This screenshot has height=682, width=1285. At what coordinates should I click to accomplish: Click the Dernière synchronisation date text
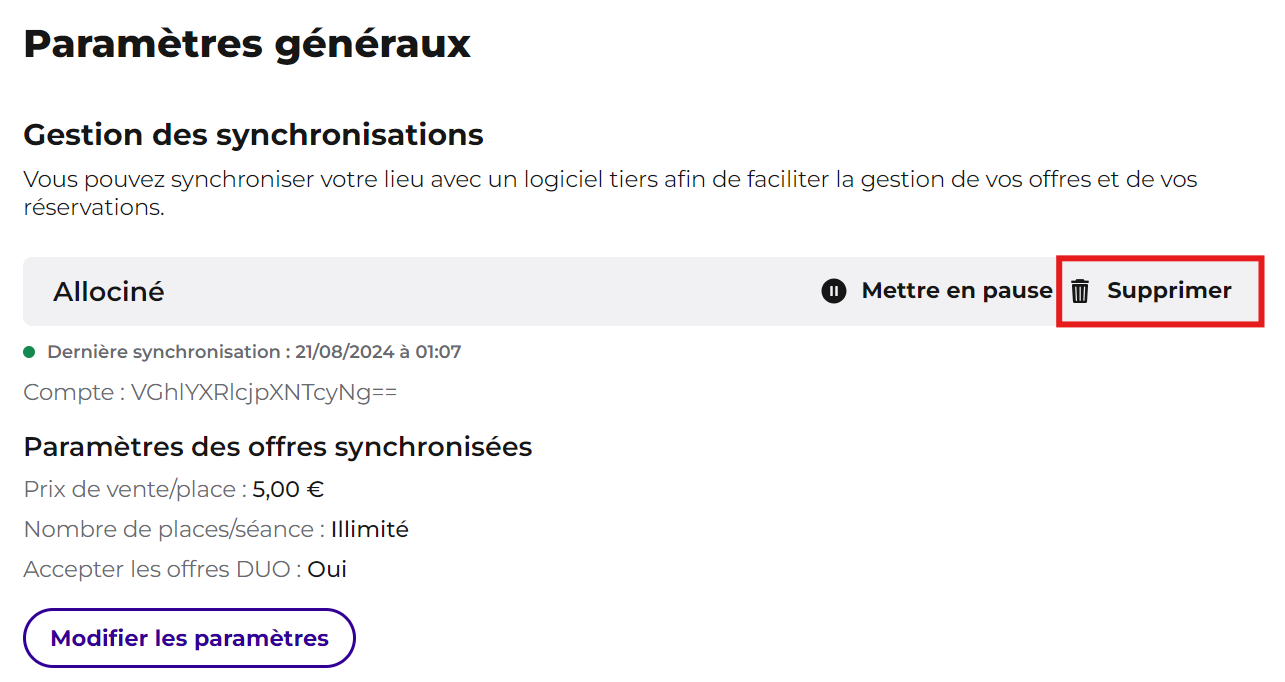254,352
